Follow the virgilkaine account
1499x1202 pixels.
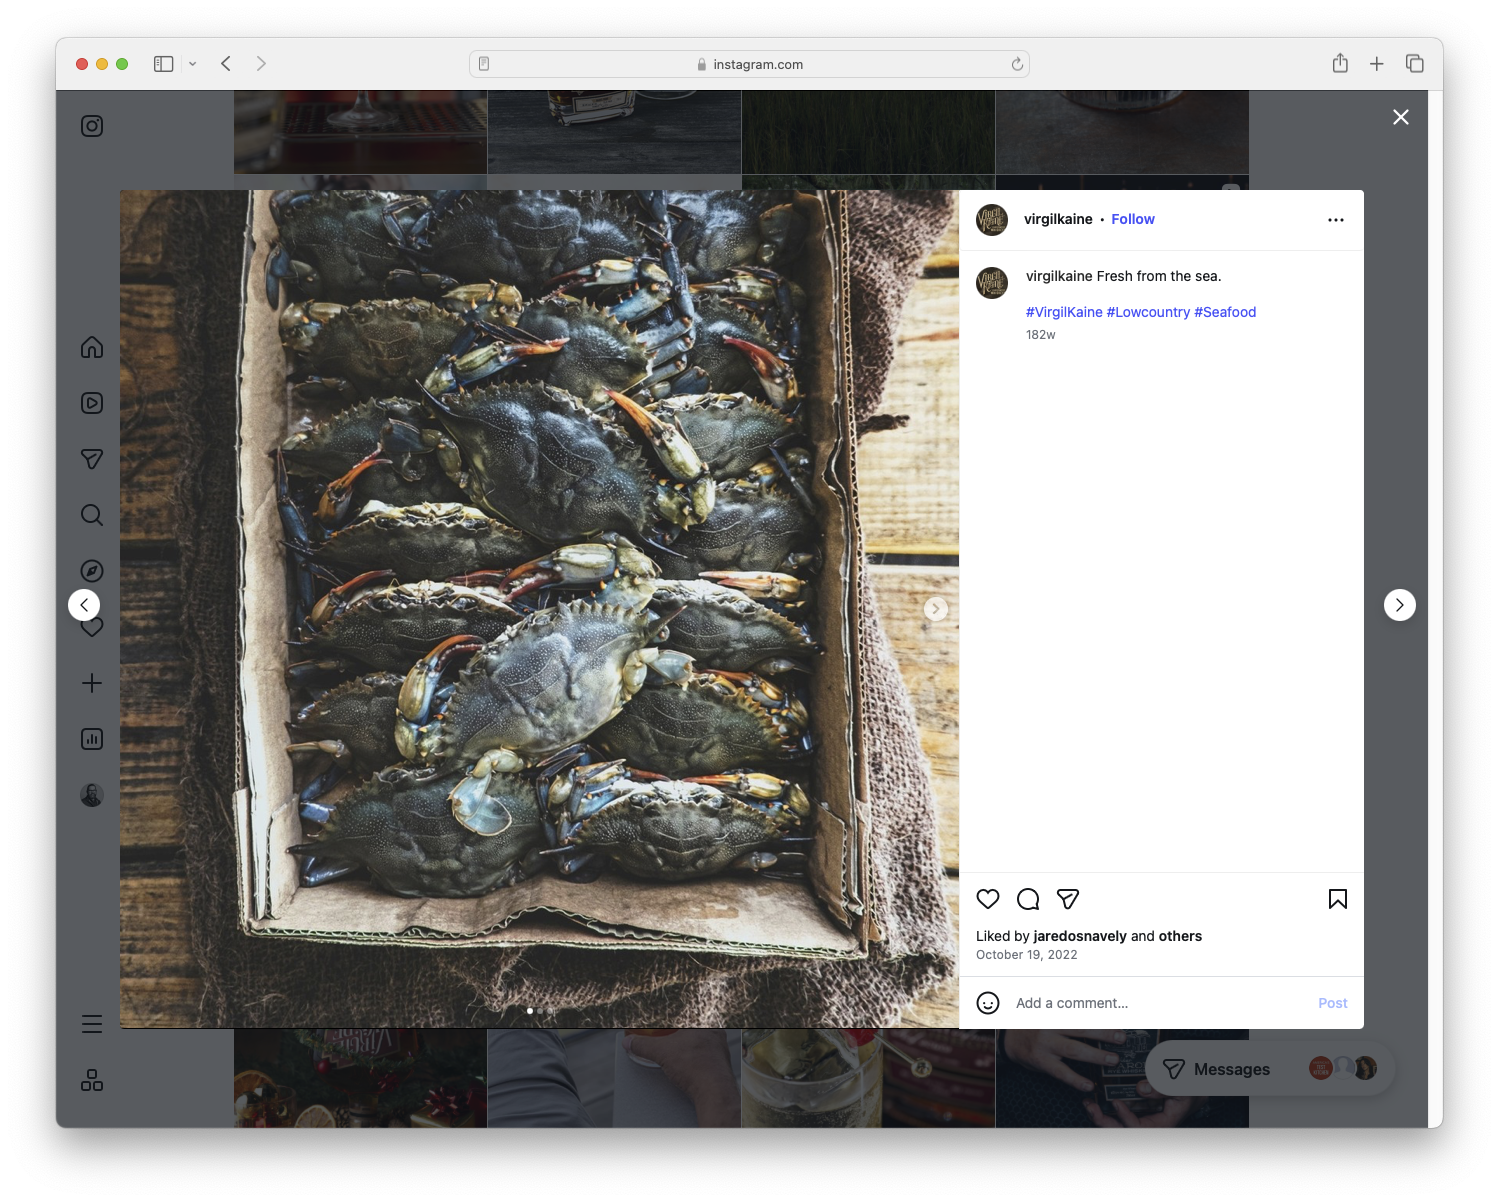pos(1132,219)
